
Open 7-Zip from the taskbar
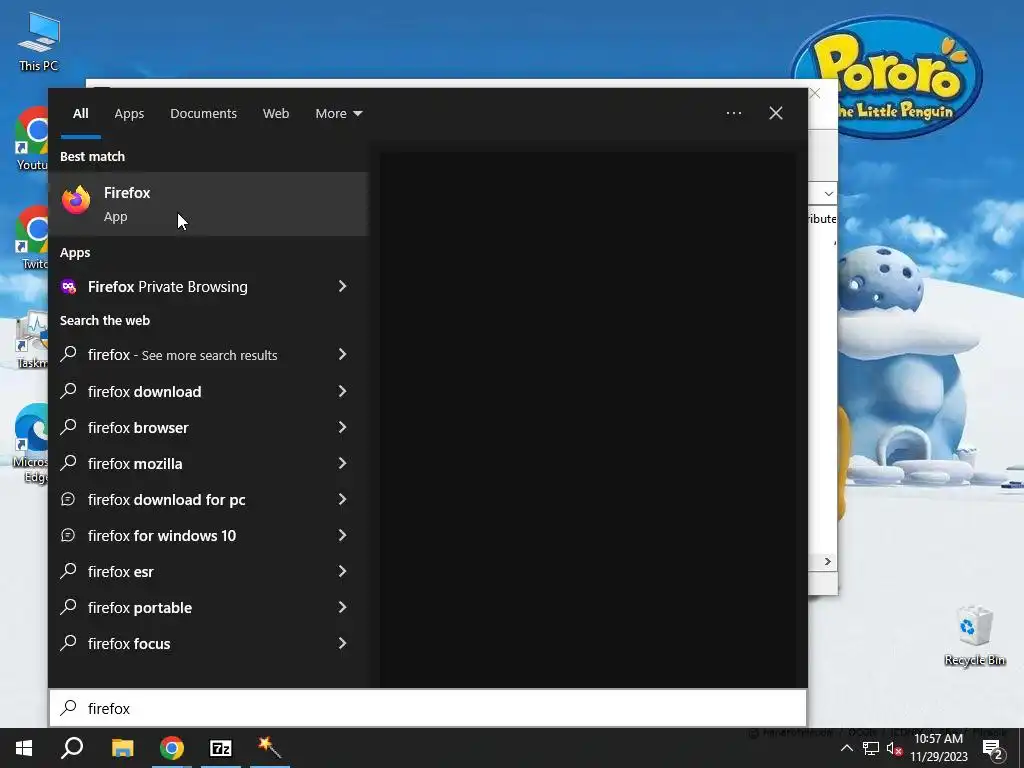221,748
